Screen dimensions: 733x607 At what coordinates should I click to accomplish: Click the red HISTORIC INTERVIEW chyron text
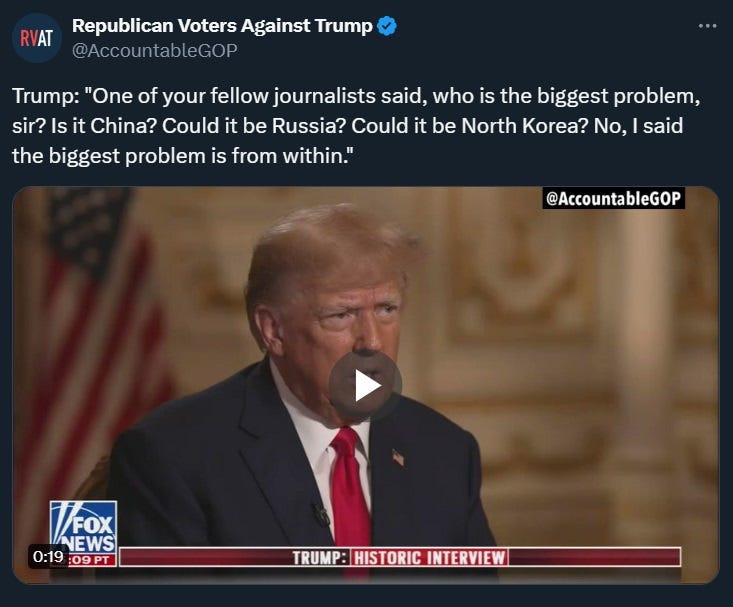click(429, 558)
